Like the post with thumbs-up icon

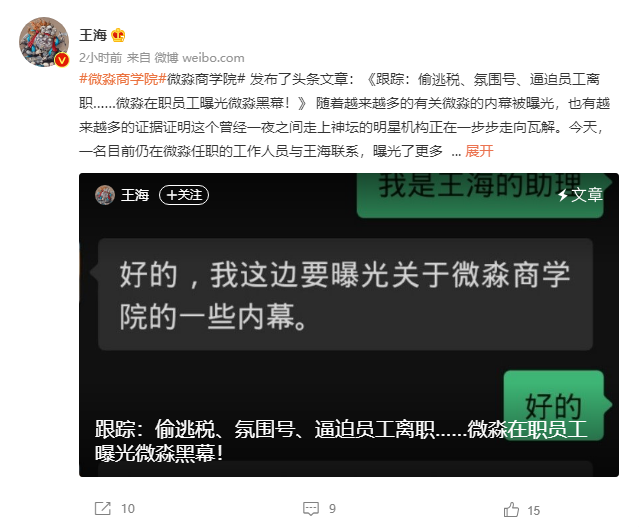point(511,509)
